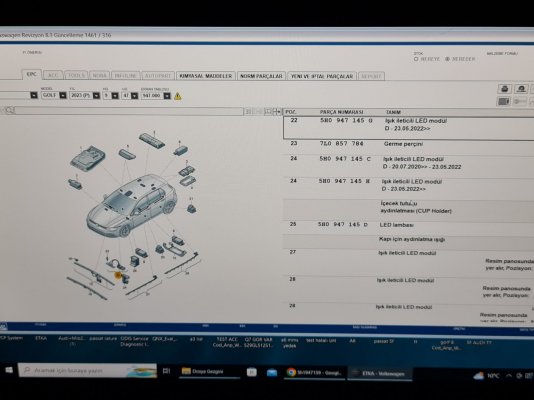The height and width of the screenshot is (400, 534).
Task: Click the icon button right of printer
Action: [x=521, y=89]
